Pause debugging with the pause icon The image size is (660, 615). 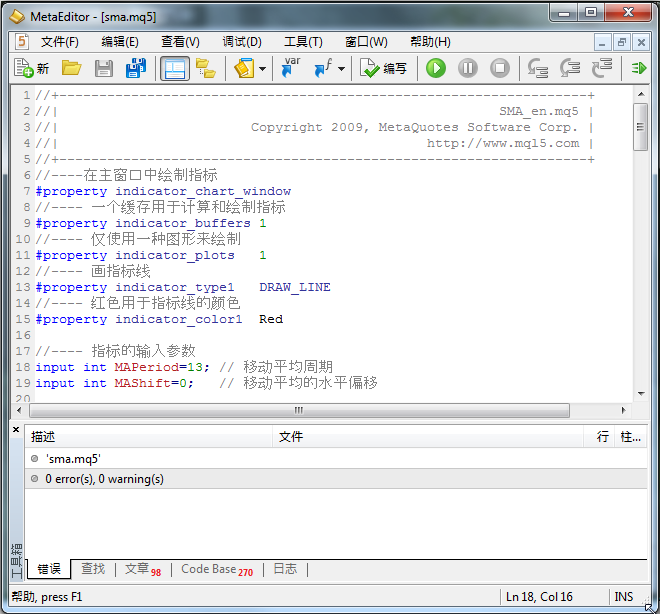click(x=468, y=68)
